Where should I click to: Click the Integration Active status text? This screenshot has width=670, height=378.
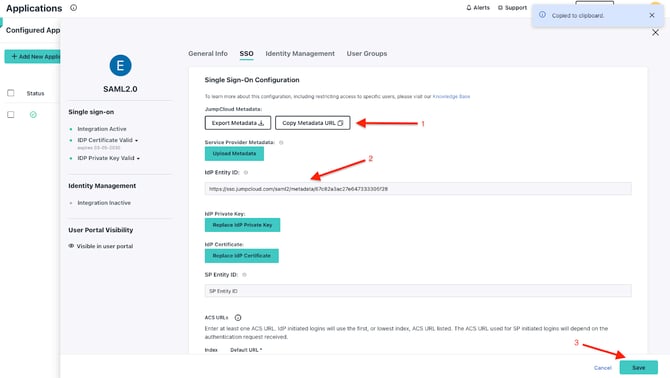(102, 129)
